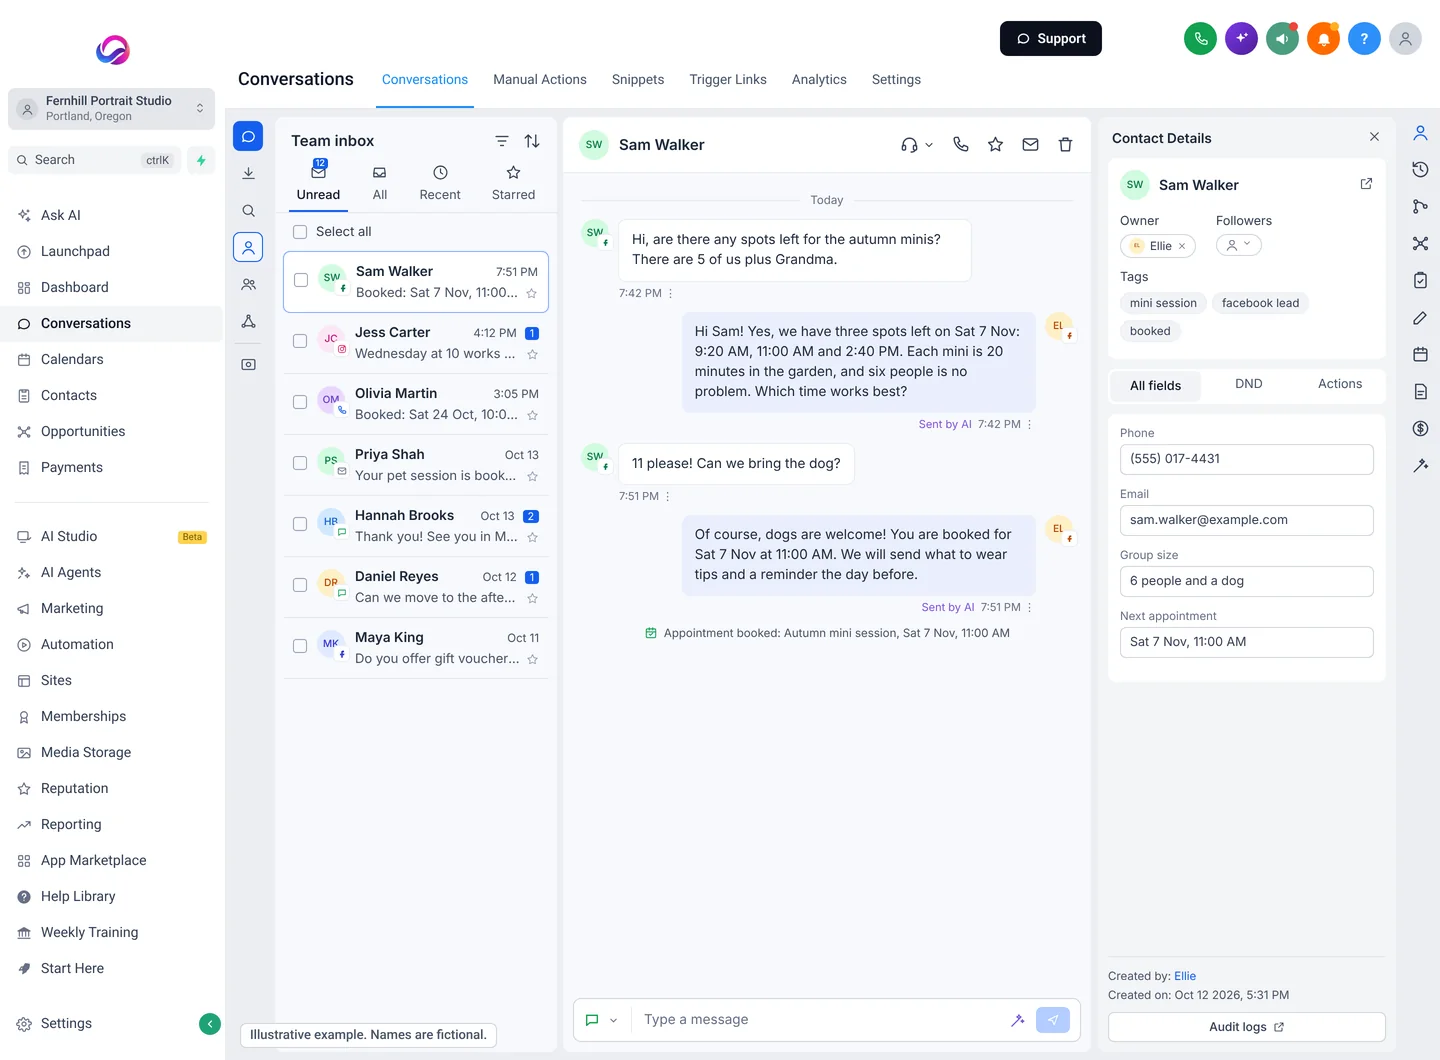Open options for 7:51 PM AI message
This screenshot has width=1440, height=1060.
(x=1029, y=607)
